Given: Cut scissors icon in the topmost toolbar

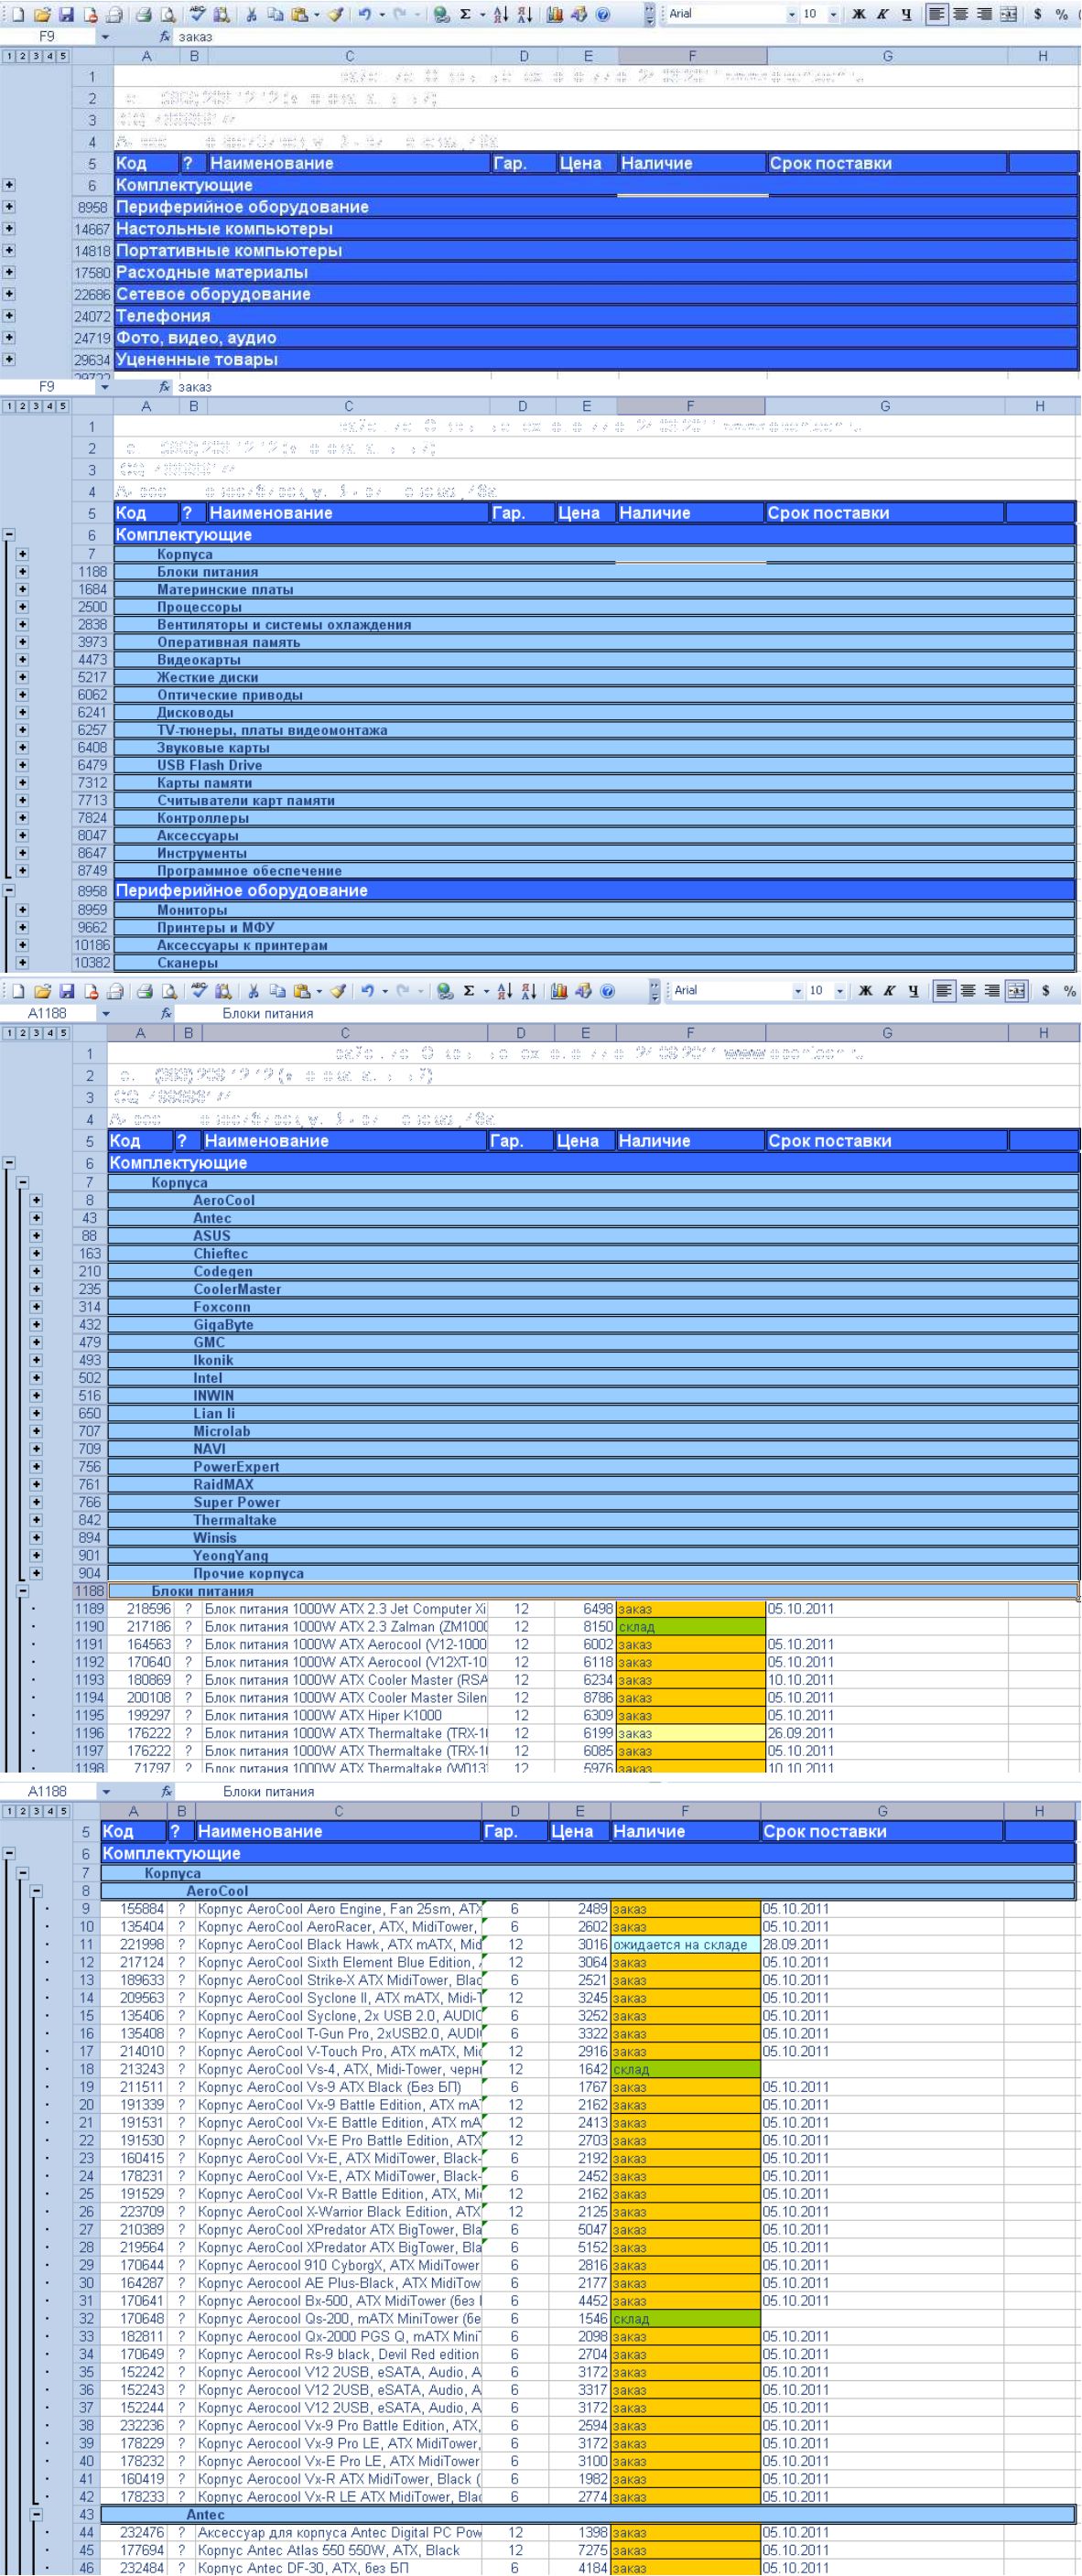Looking at the screenshot, I should [251, 14].
